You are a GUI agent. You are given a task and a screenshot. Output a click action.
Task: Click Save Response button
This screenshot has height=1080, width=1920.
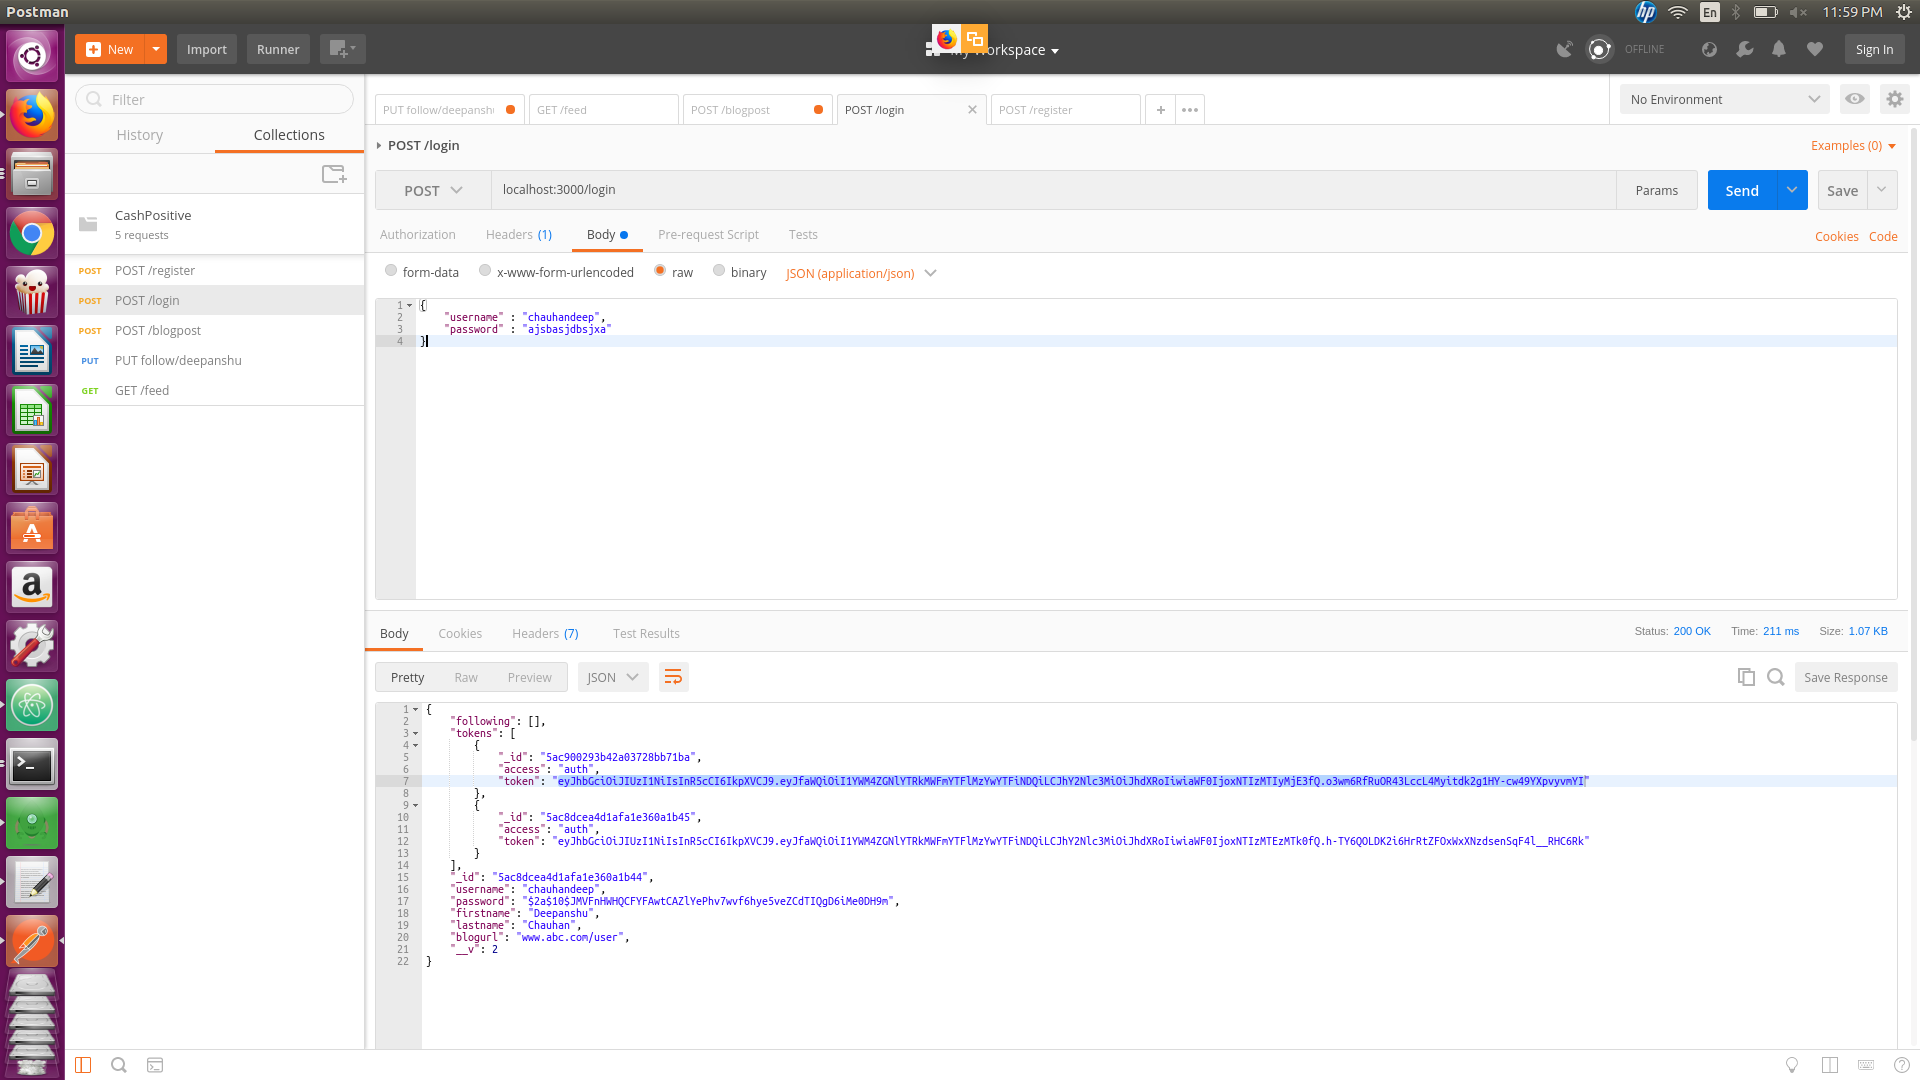pos(1846,677)
